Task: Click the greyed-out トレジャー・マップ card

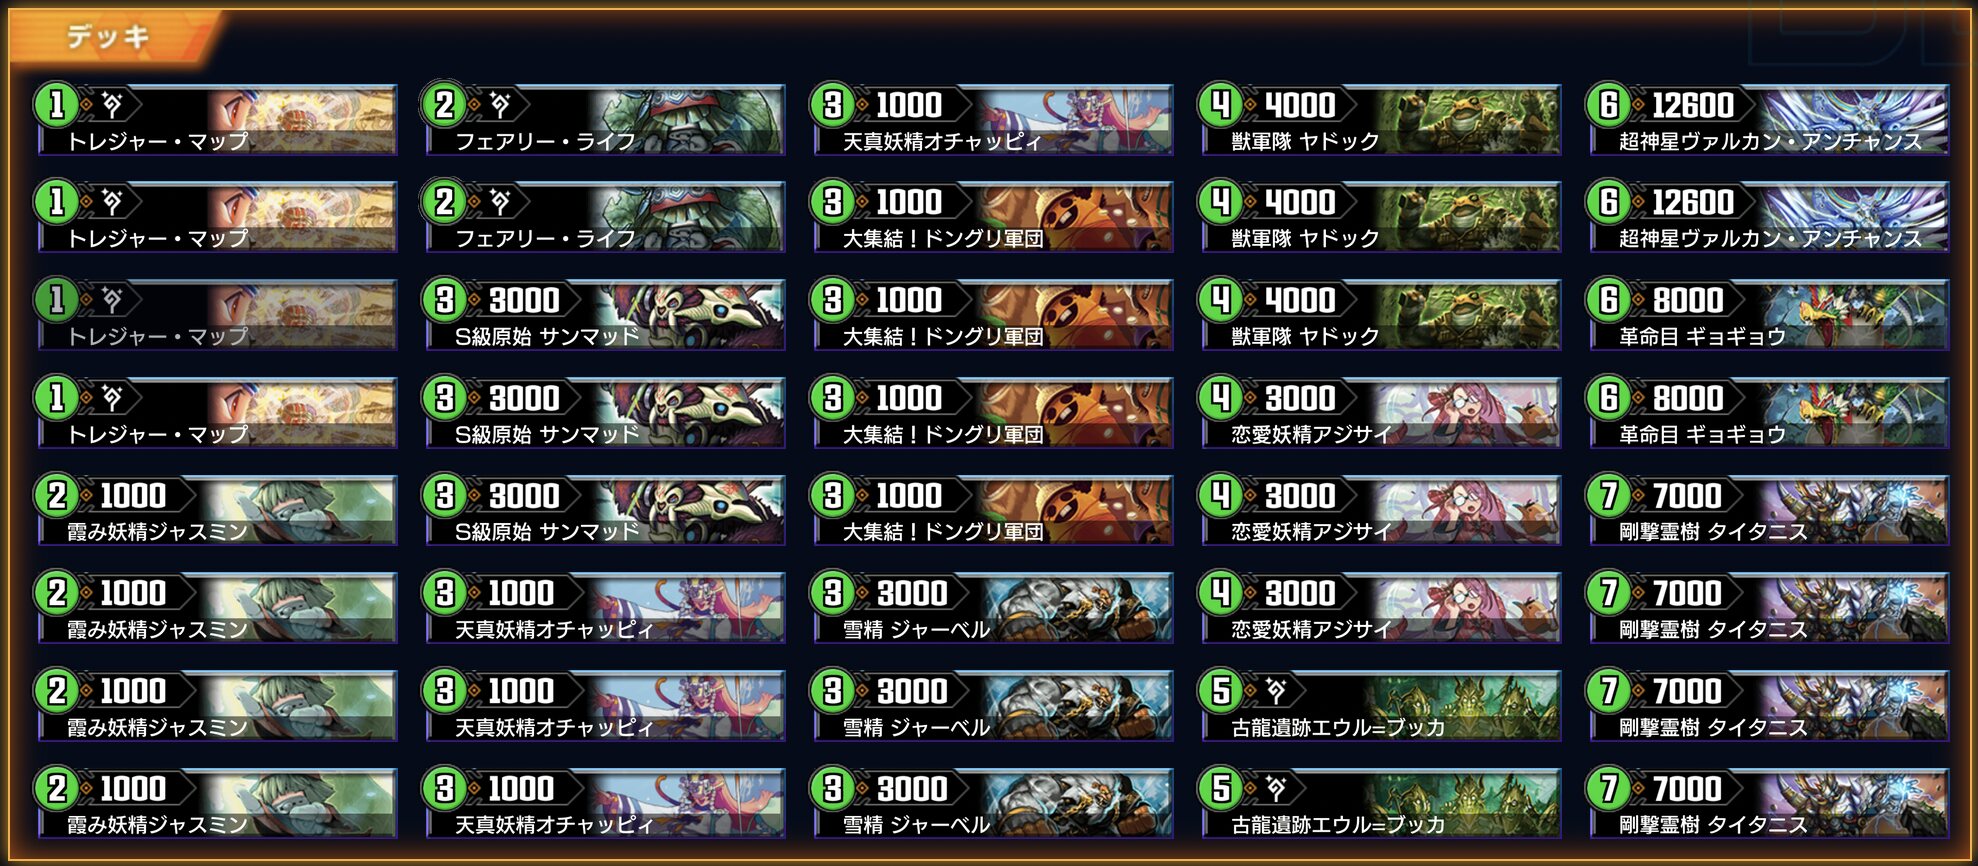Action: (x=218, y=315)
